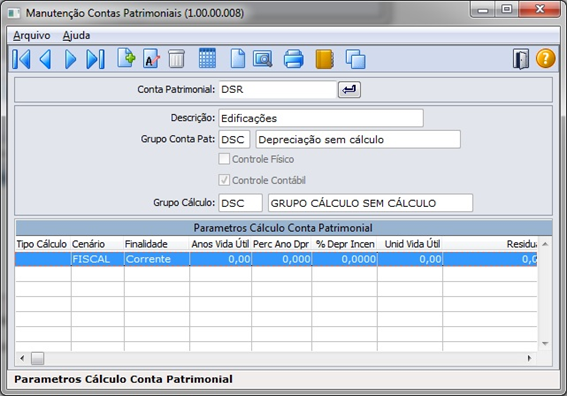Image resolution: width=567 pixels, height=396 pixels.
Task: Click the application icon in title bar
Action: click(x=14, y=13)
